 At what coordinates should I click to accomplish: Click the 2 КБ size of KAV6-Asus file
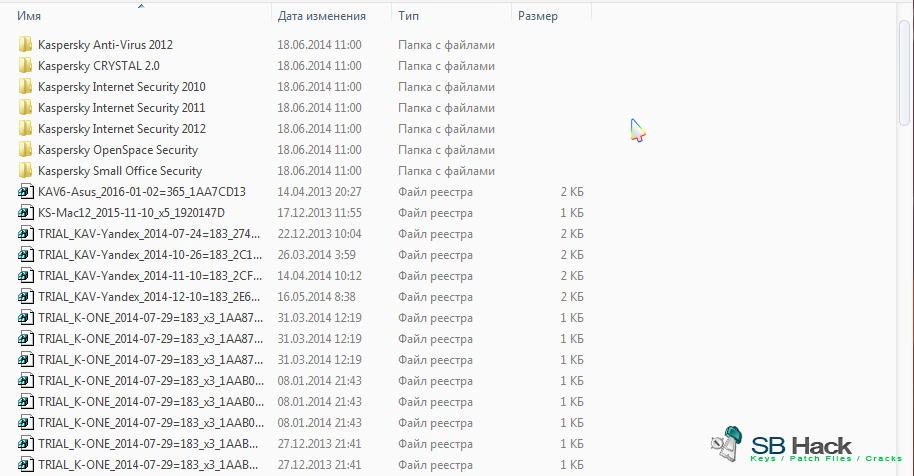click(x=572, y=192)
